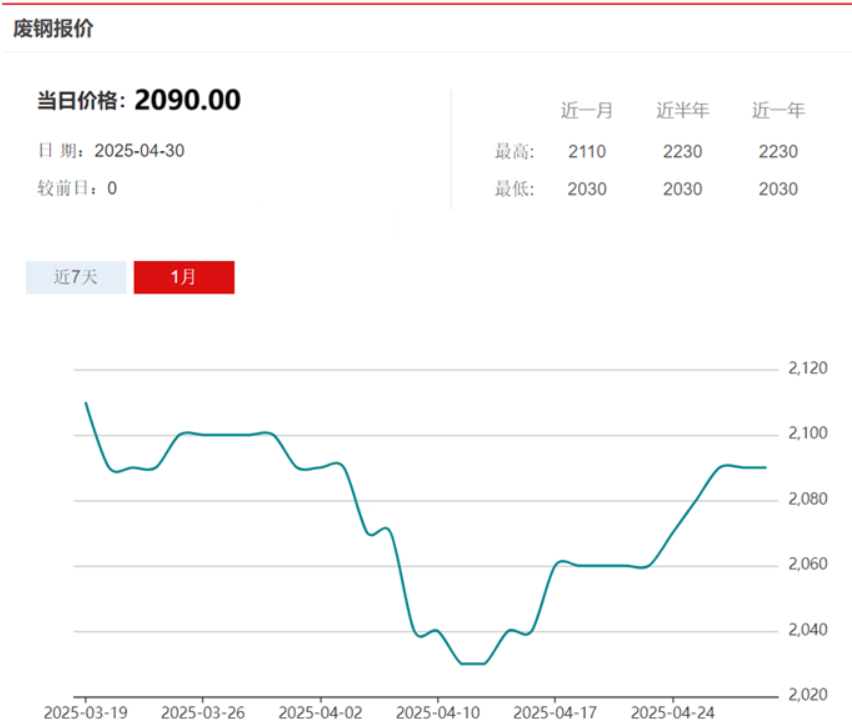Click the date value 2025-04-30
The height and width of the screenshot is (724, 852).
point(140,151)
